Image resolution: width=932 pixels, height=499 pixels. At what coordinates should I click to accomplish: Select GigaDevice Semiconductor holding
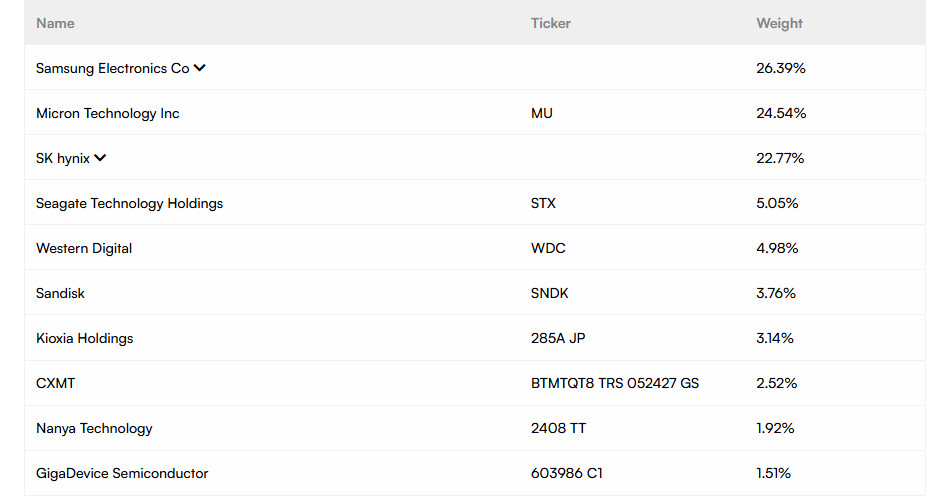point(122,473)
